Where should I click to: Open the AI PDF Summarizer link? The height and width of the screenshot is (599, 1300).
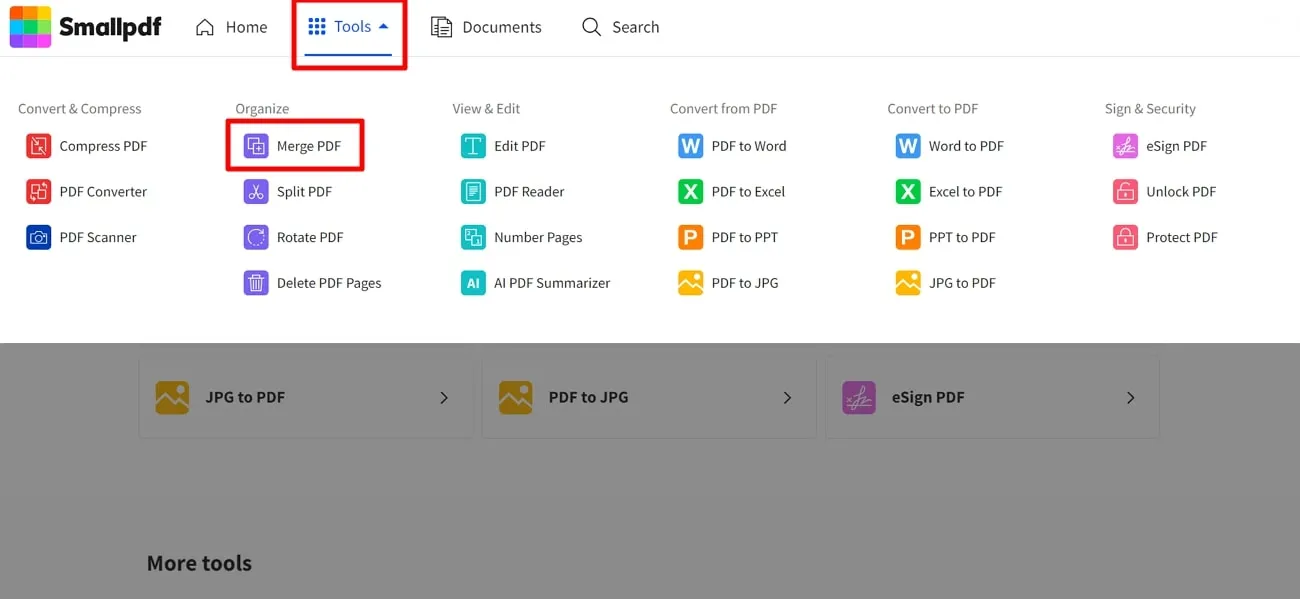(536, 283)
